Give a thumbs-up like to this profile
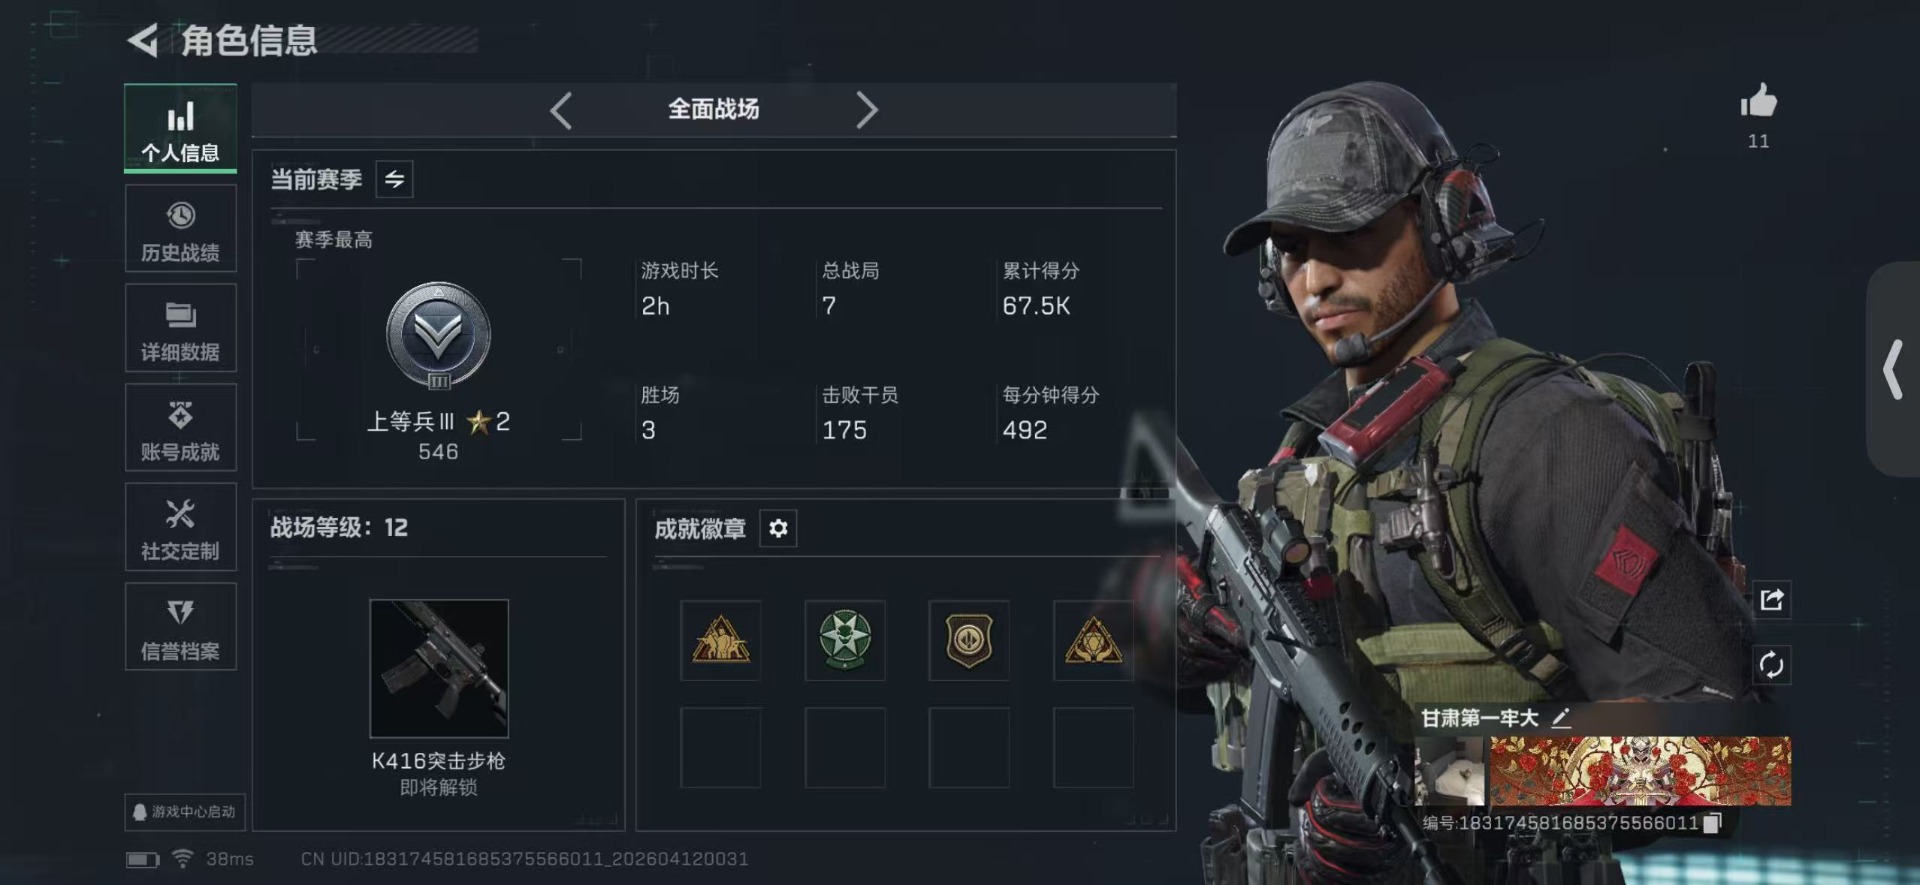The width and height of the screenshot is (1920, 885). tap(1758, 101)
